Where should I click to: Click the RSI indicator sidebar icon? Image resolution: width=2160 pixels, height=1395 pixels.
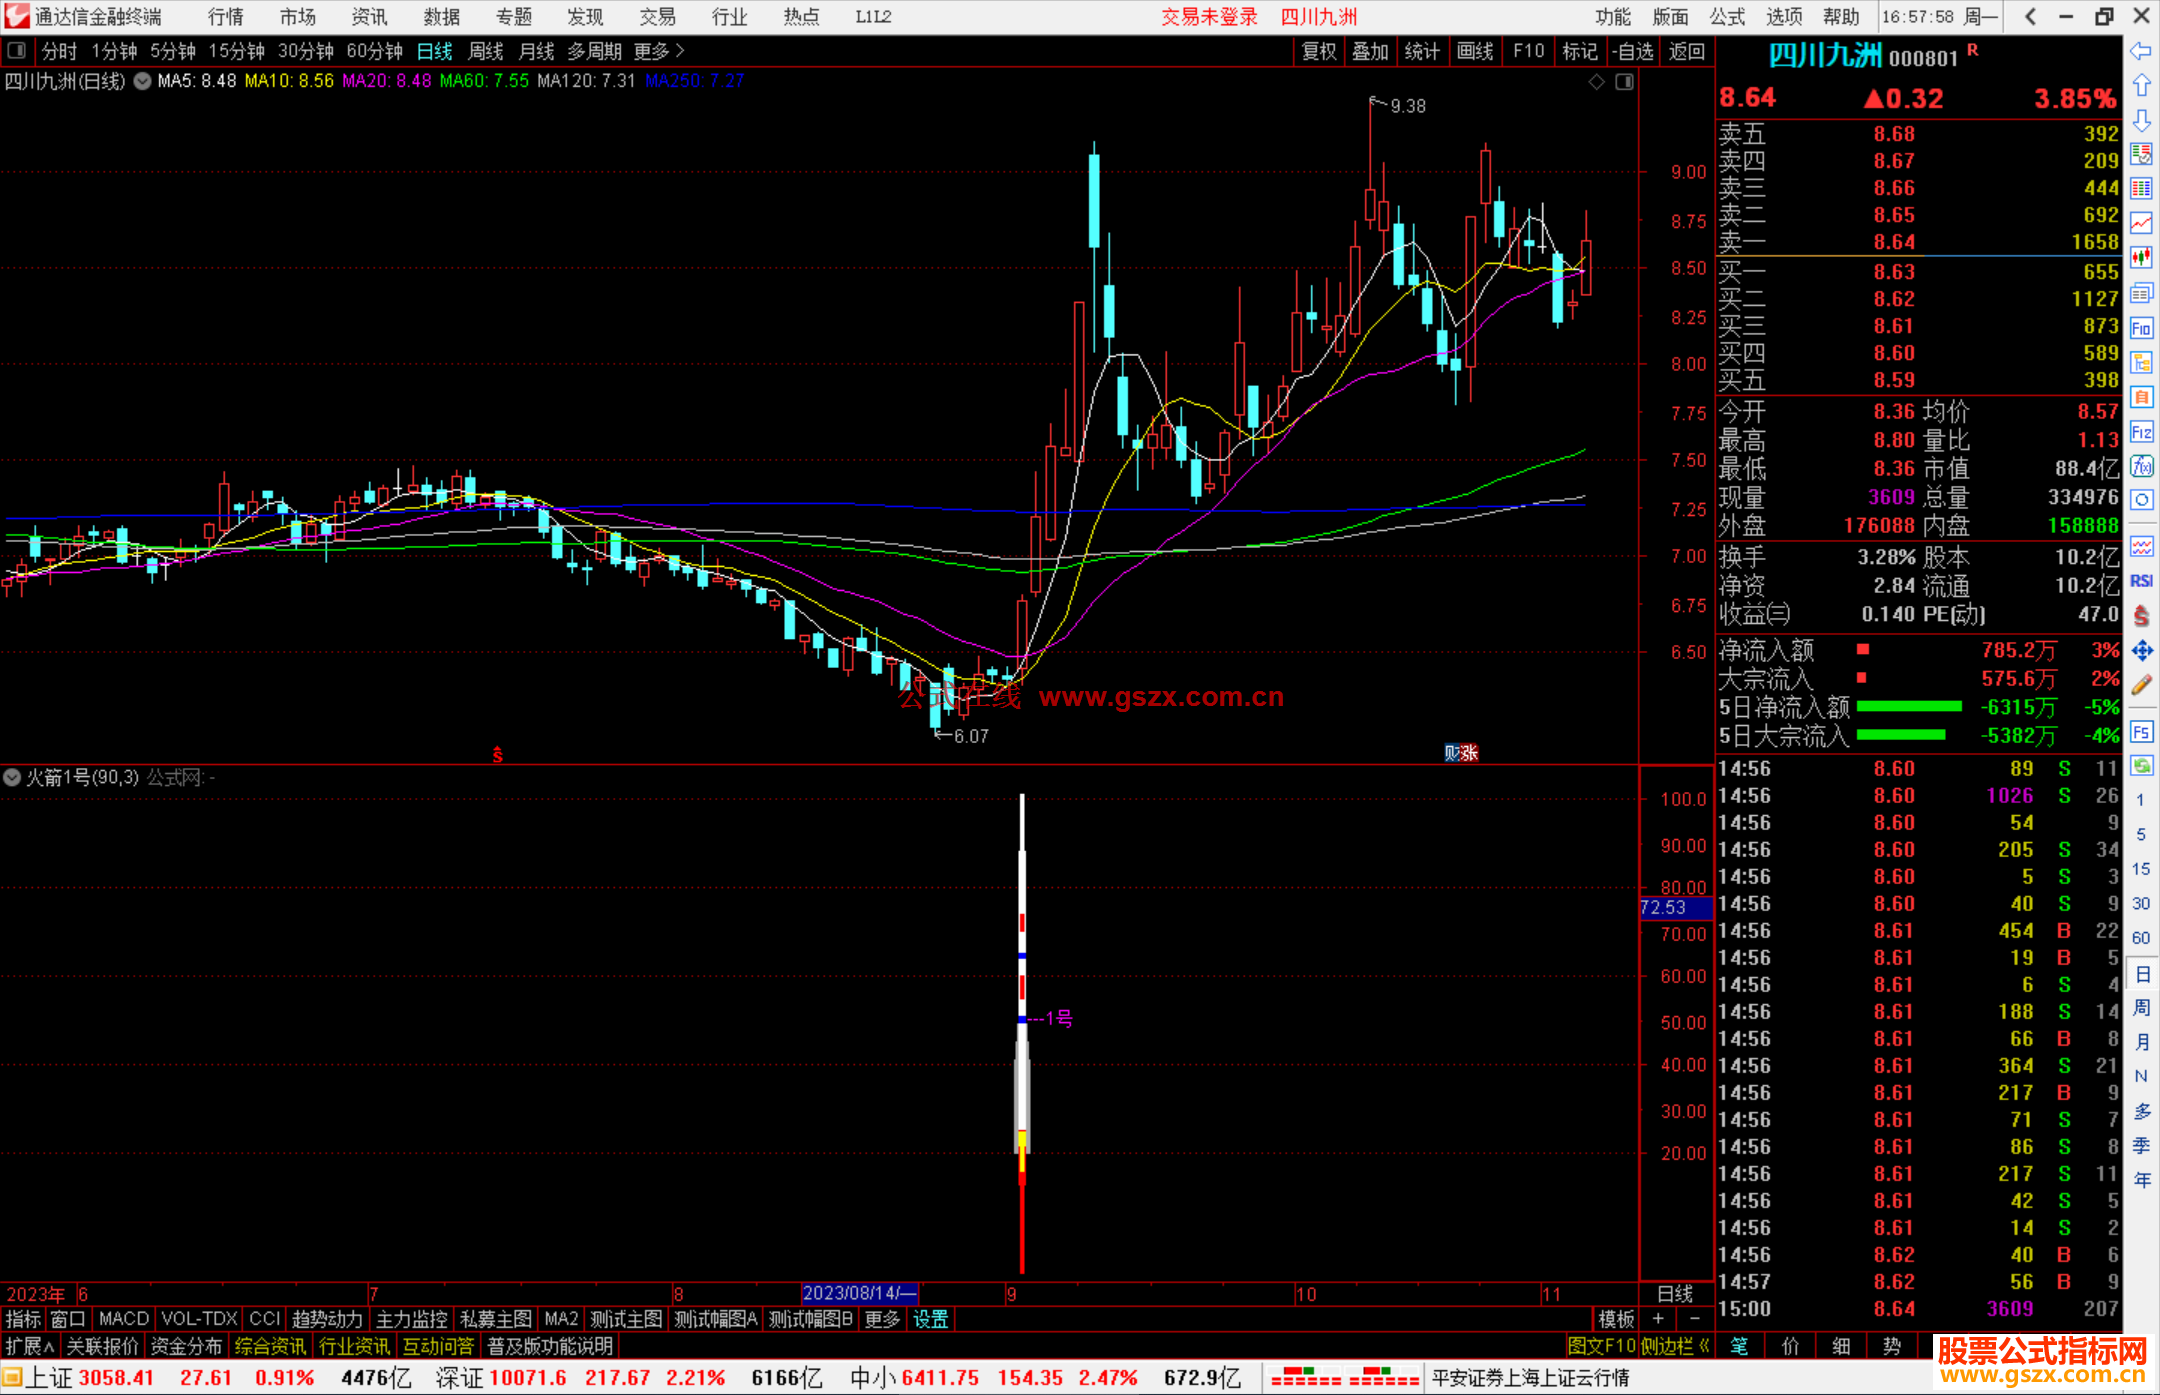pyautogui.click(x=2141, y=581)
